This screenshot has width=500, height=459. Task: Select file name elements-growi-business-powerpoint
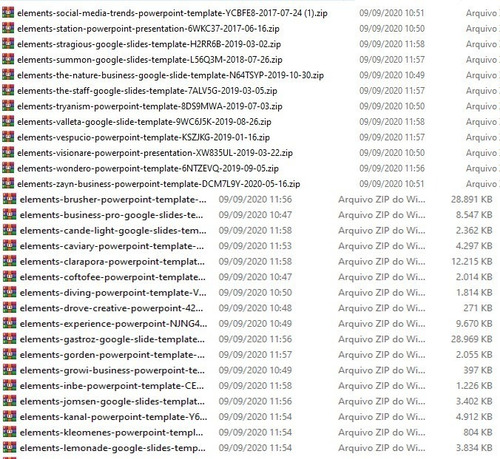tap(112, 370)
